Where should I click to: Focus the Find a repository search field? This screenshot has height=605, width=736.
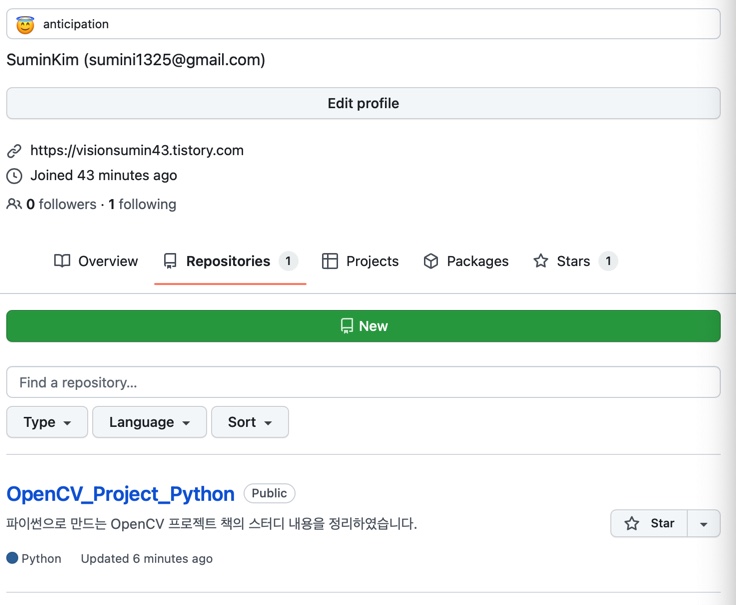pos(363,382)
